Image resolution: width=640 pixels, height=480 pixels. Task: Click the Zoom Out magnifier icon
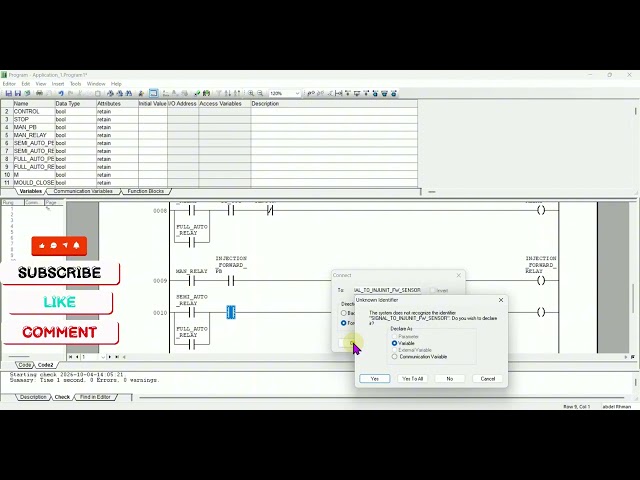tap(260, 93)
